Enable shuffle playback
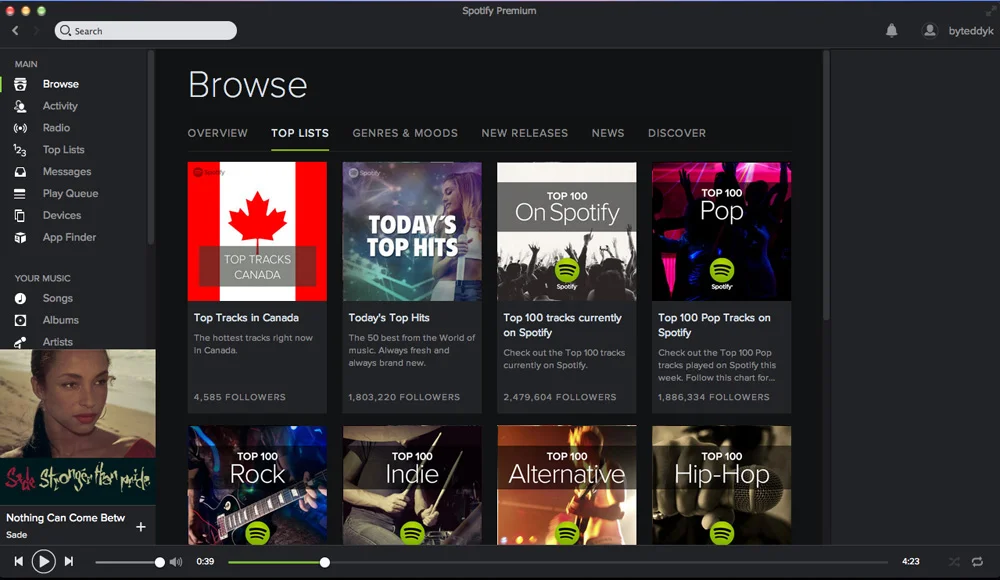This screenshot has height=580, width=1000. (x=952, y=562)
